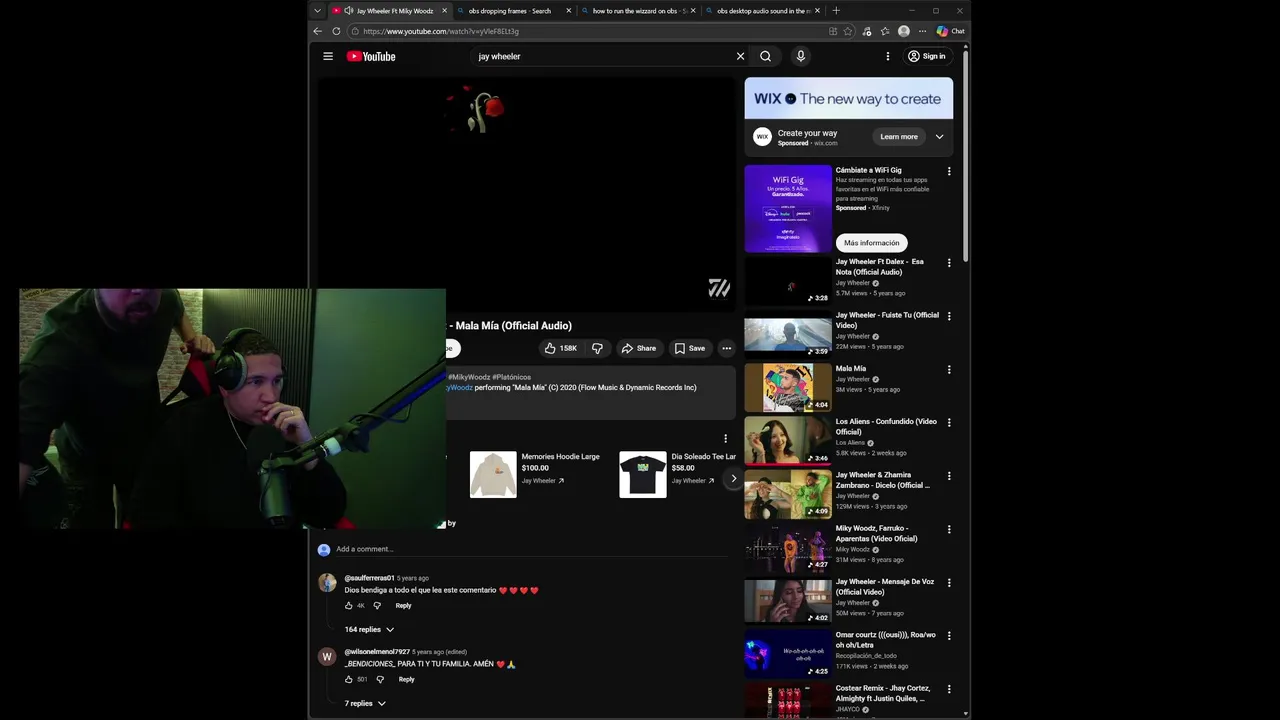
Task: Open the split screen icon in address bar
Action: tap(833, 31)
